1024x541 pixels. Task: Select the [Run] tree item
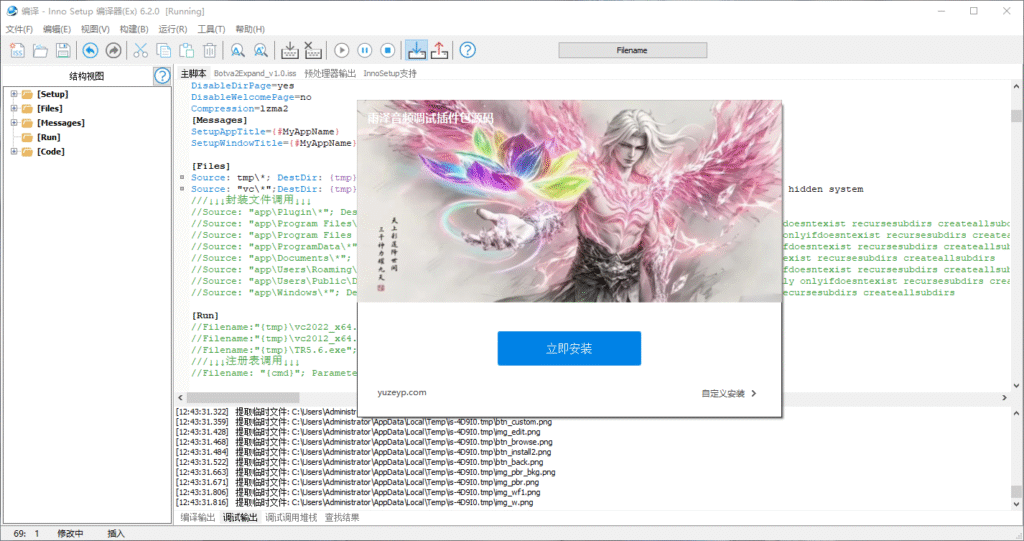coord(48,137)
